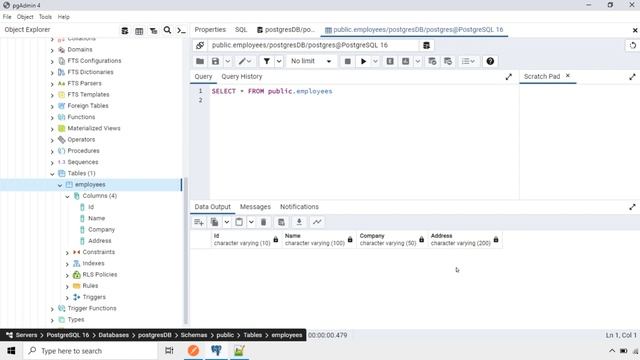Open the File menu

[7, 17]
